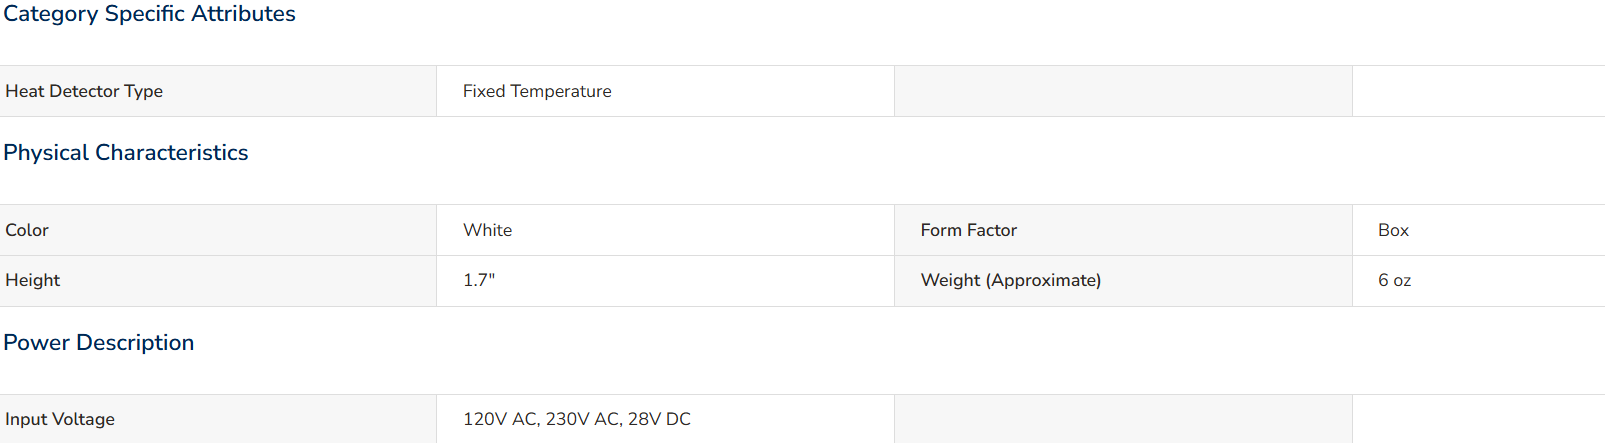
Task: Click empty cell beside Input Voltage value
Action: tap(1123, 419)
